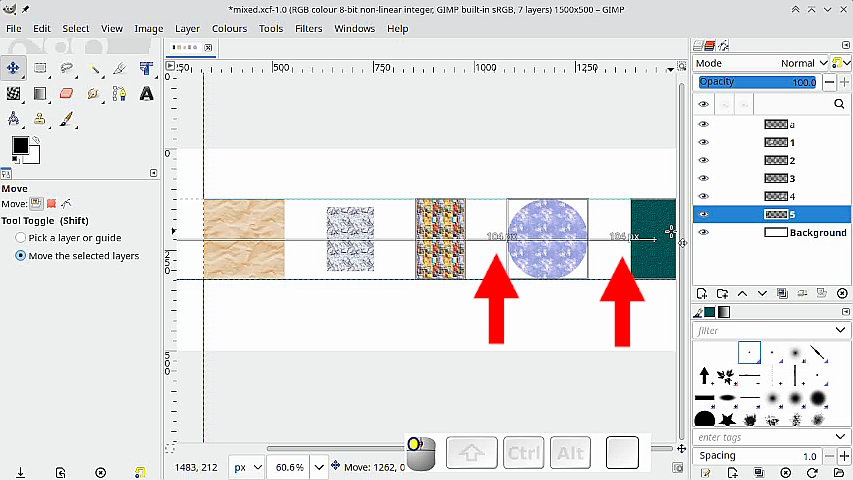Select the Clone stamp tool

click(41, 119)
